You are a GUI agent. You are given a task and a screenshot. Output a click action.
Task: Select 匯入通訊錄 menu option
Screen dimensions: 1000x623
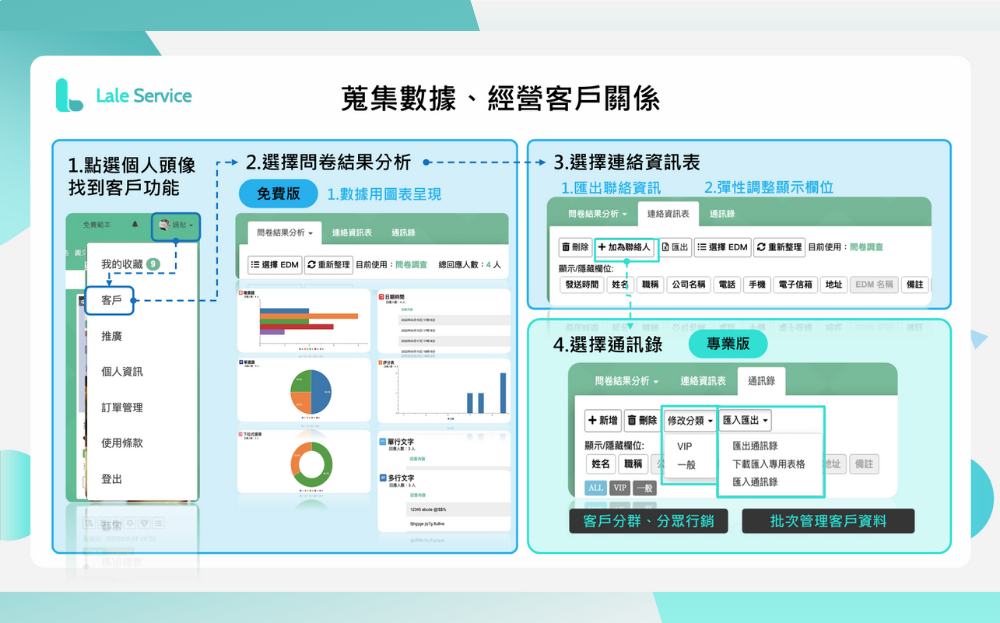[755, 481]
